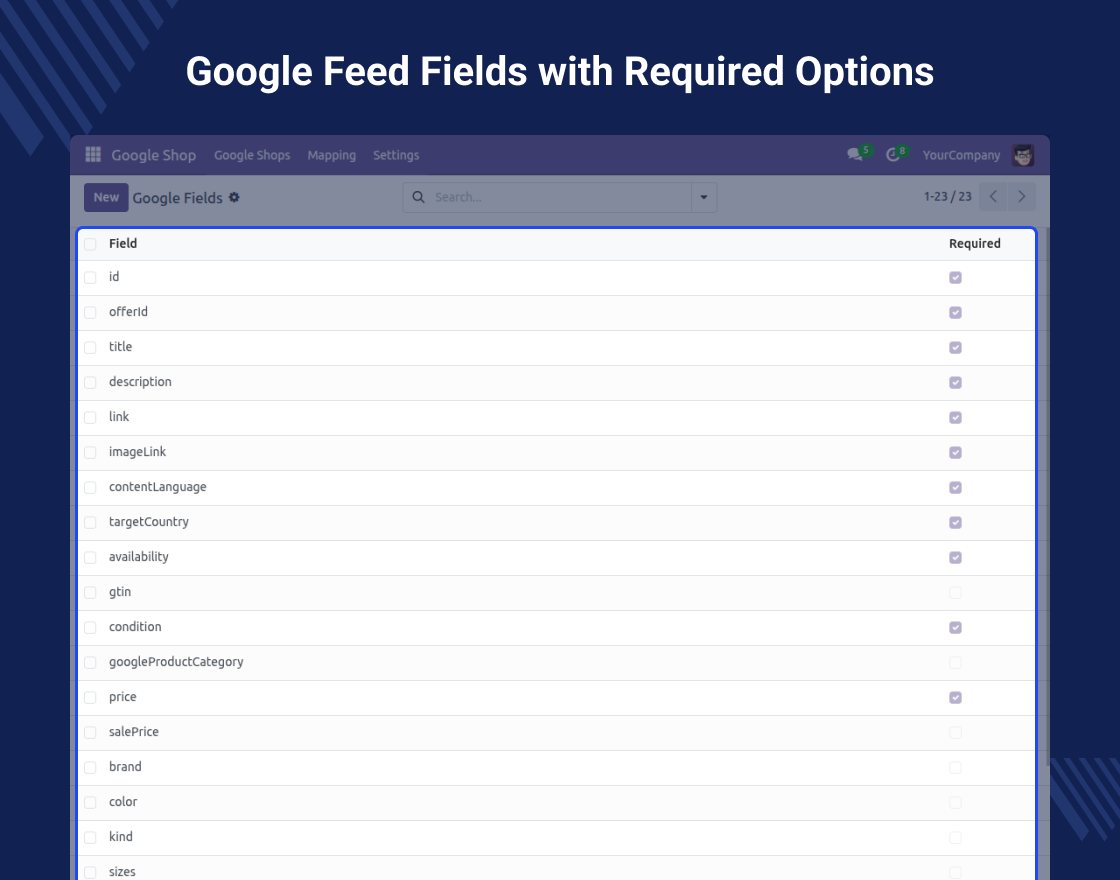The width and height of the screenshot is (1120, 880).
Task: Select the brand row checkbox
Action: click(x=90, y=768)
